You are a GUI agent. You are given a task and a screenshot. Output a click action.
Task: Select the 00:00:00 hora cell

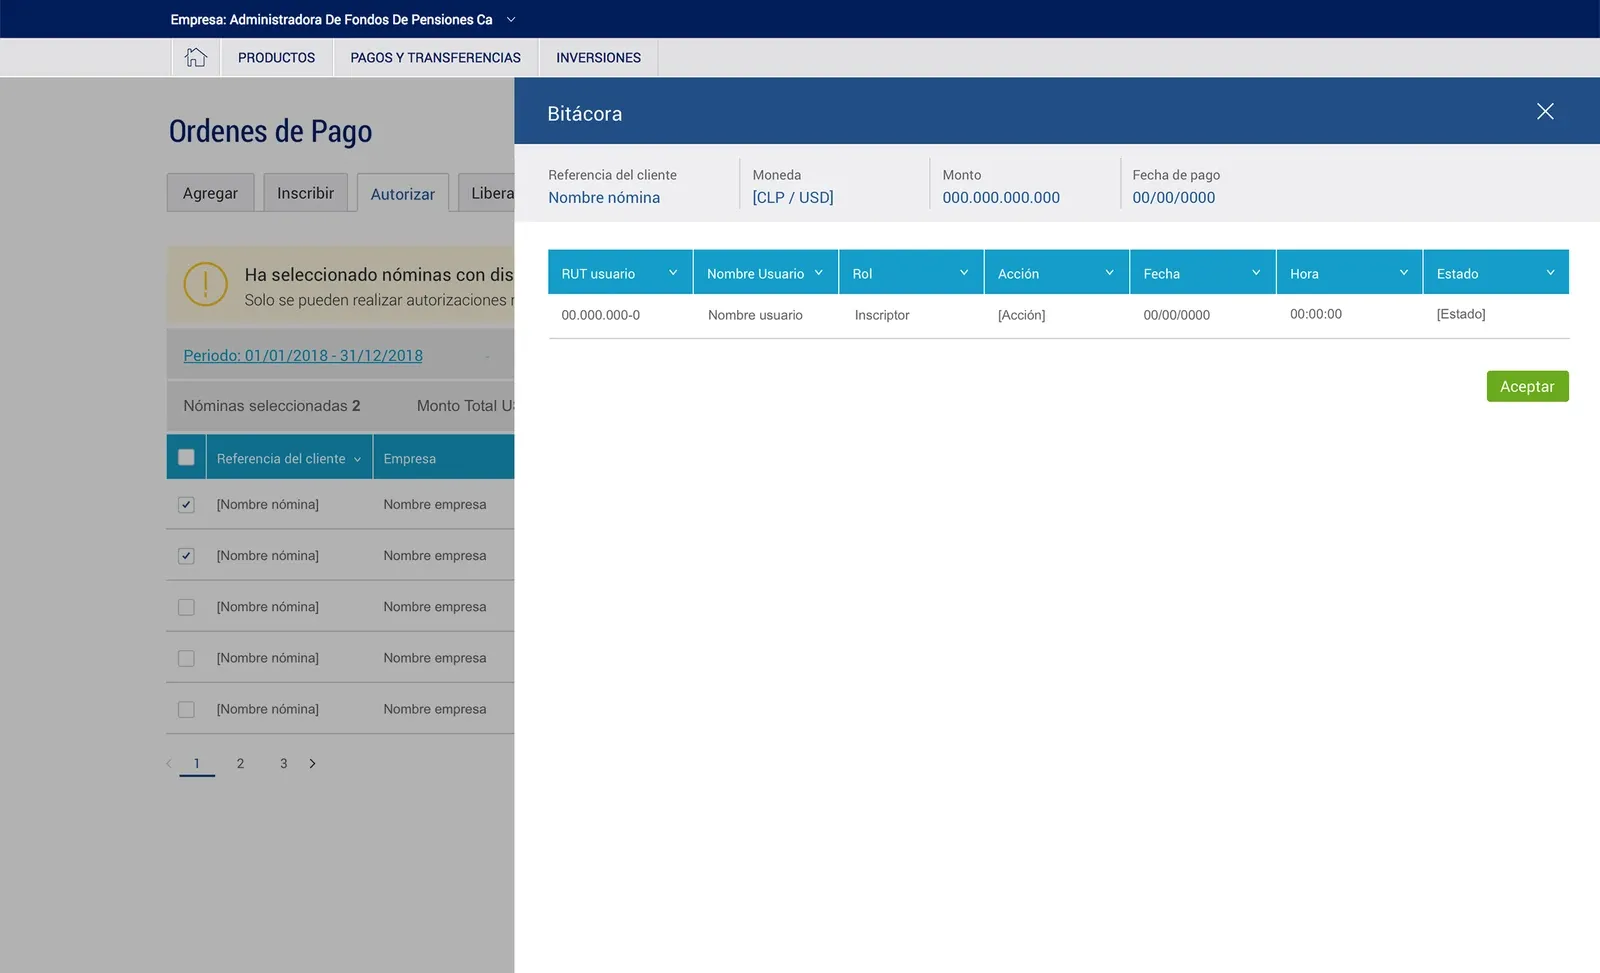point(1316,314)
